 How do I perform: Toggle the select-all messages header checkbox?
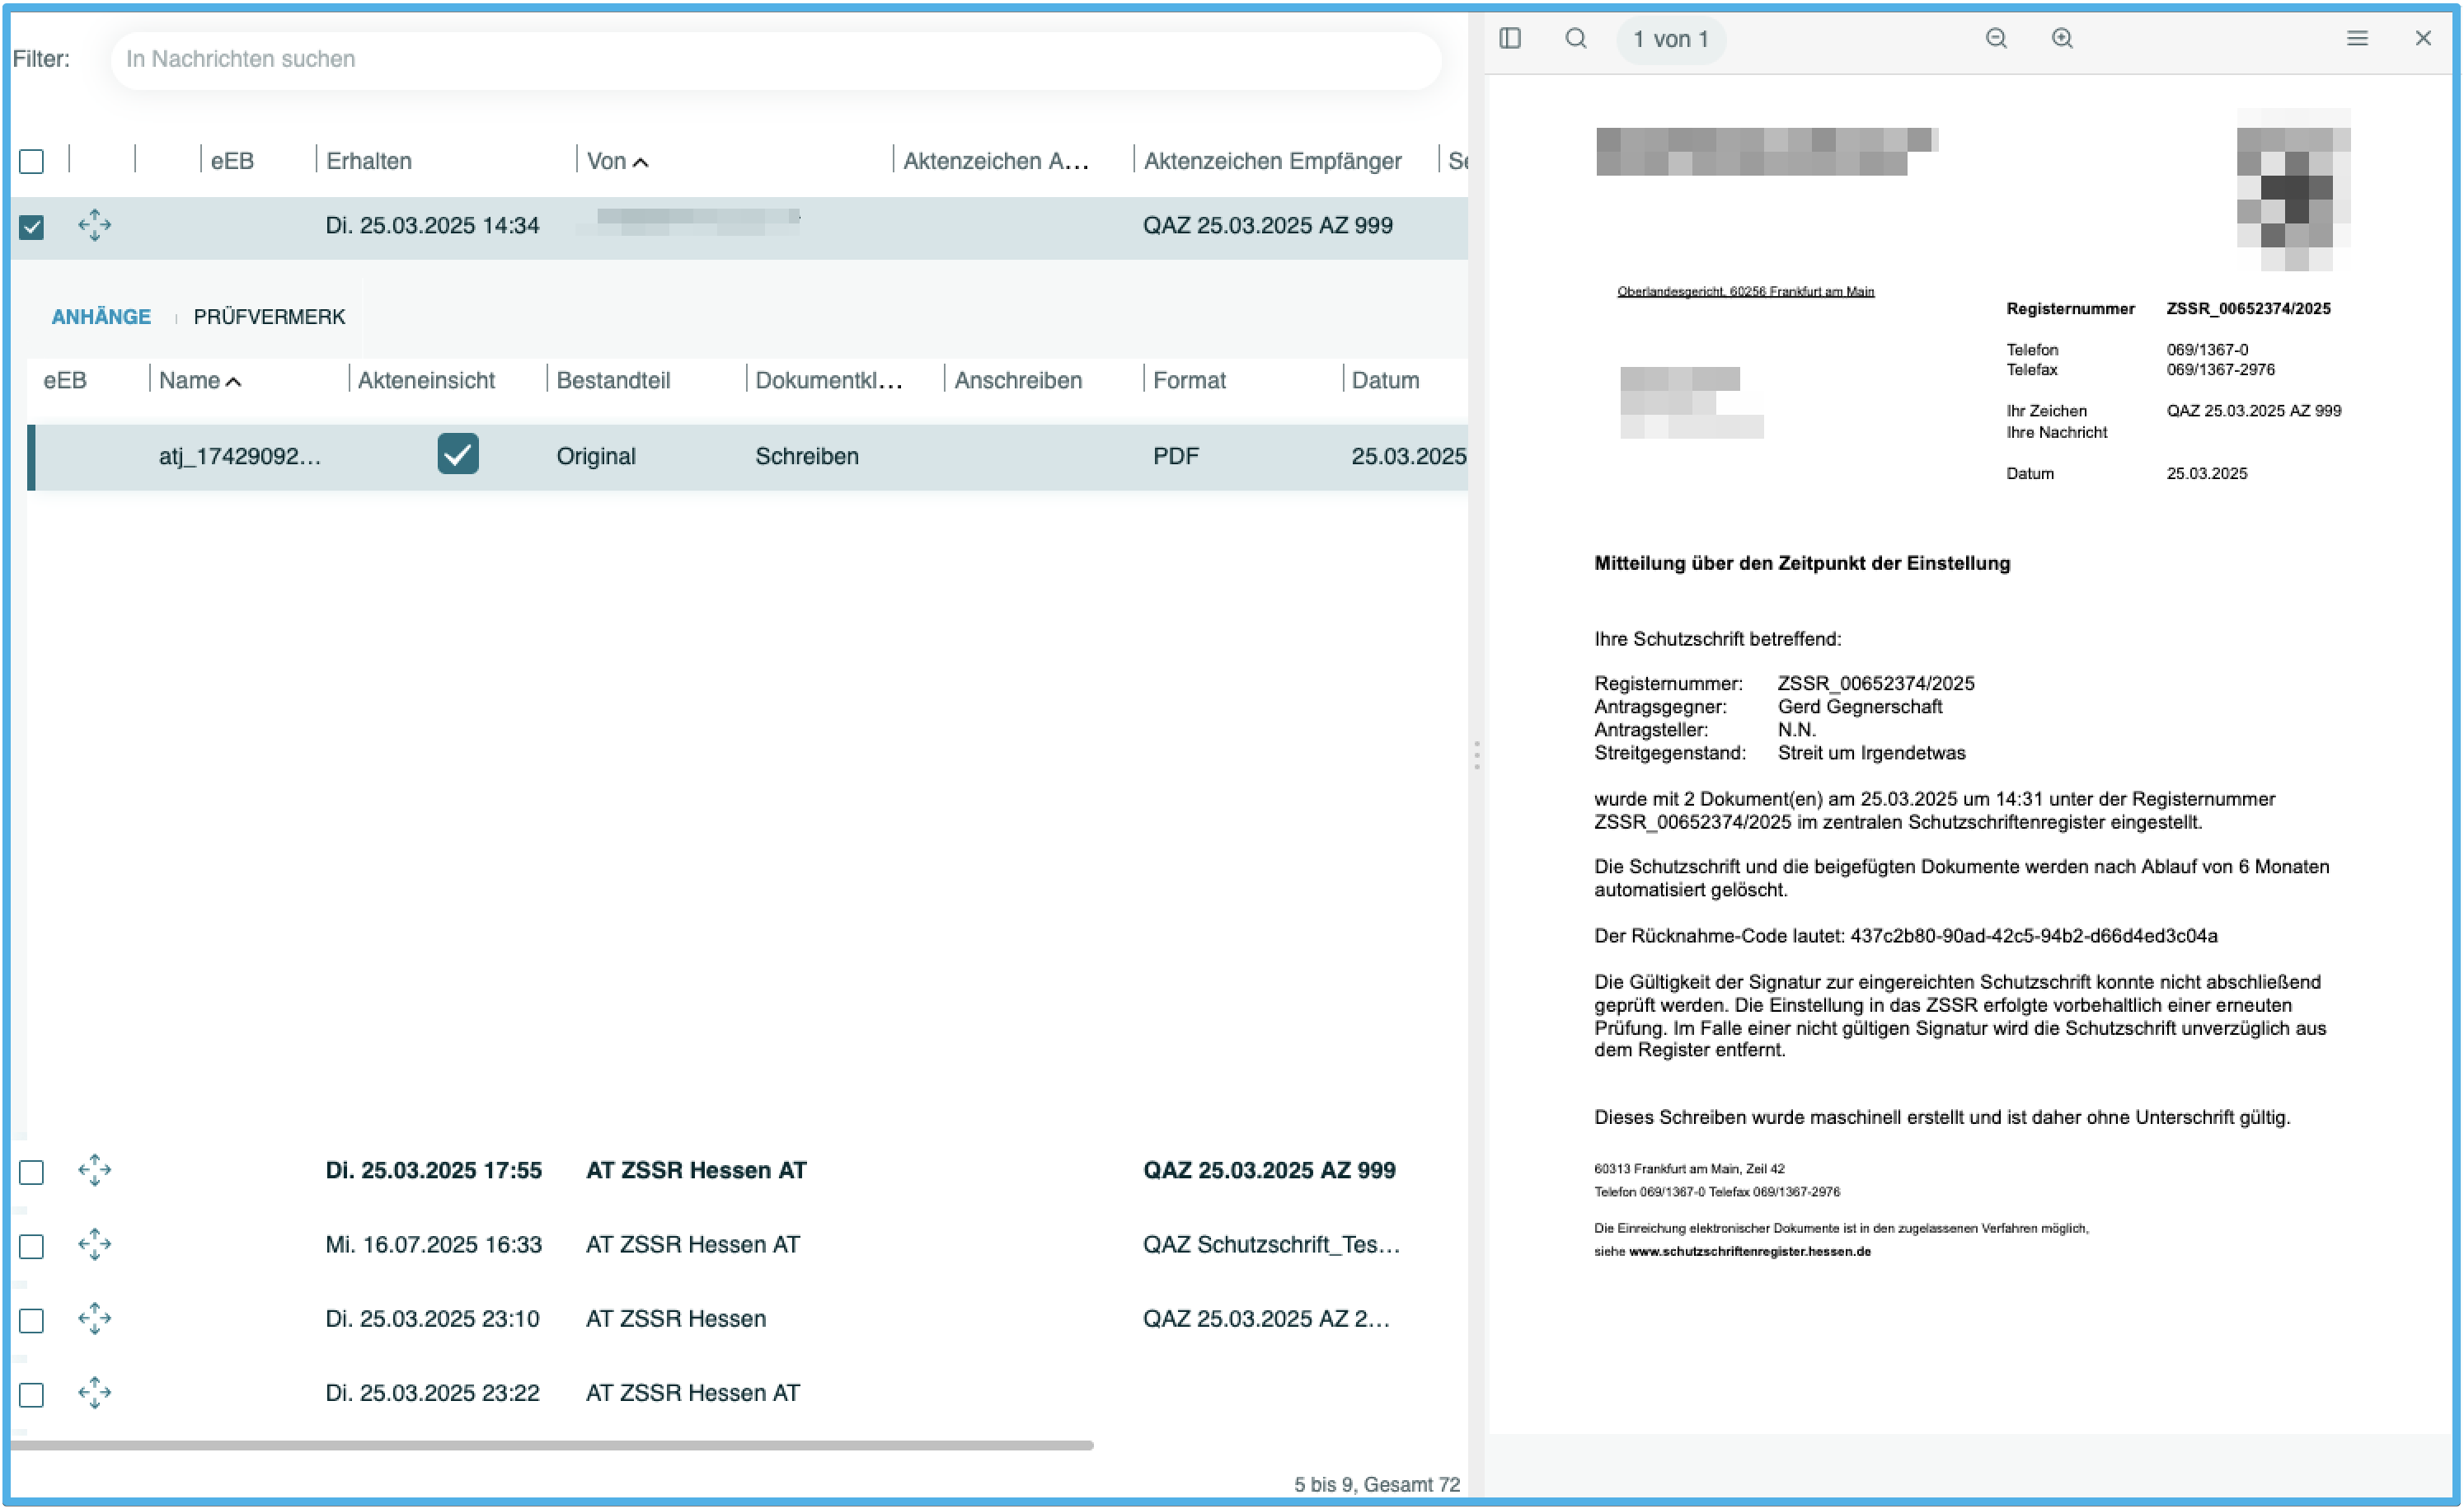click(32, 161)
